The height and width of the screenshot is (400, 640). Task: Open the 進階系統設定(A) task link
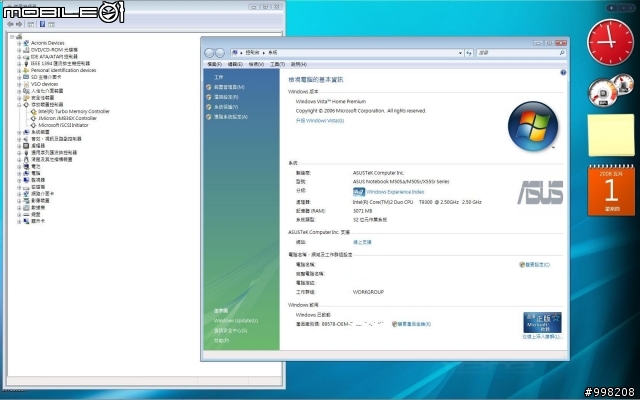231,117
